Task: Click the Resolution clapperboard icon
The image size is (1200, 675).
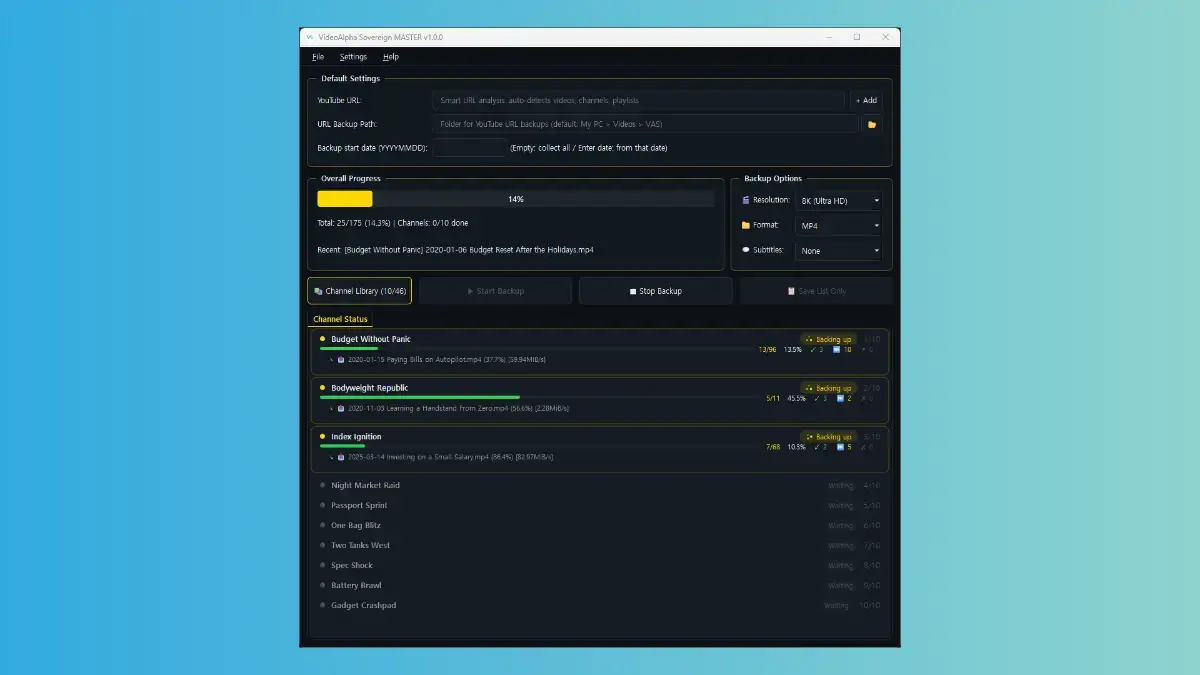Action: click(745, 200)
